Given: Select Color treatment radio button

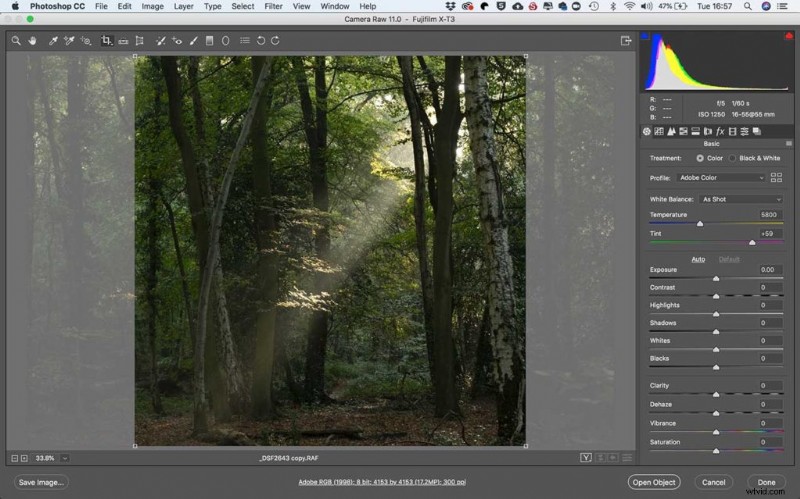Looking at the screenshot, I should [700, 158].
